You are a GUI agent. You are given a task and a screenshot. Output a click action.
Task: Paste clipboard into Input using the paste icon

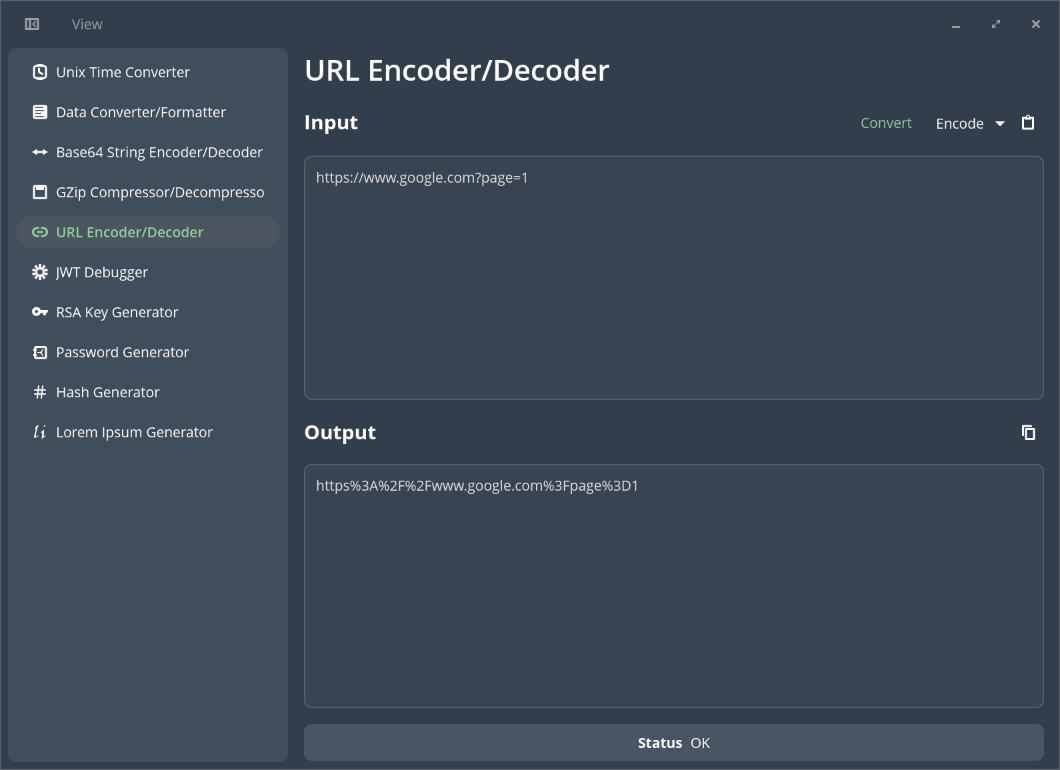point(1028,123)
